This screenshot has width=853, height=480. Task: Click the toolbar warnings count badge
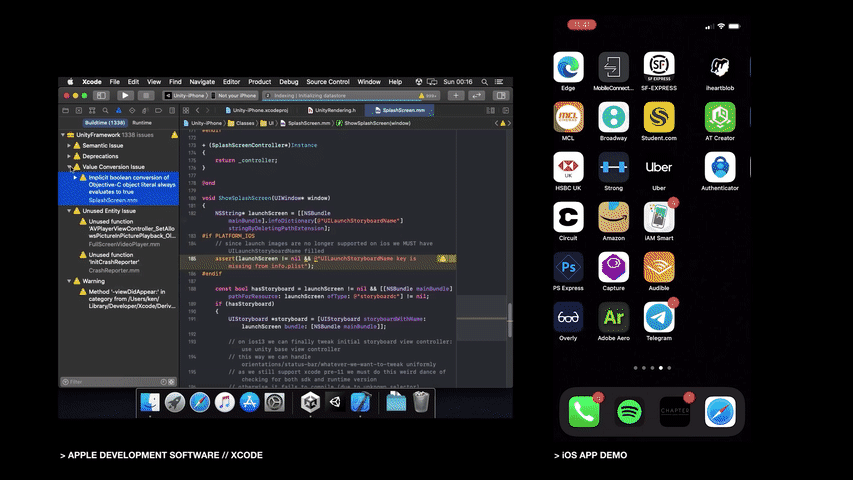click(x=429, y=96)
